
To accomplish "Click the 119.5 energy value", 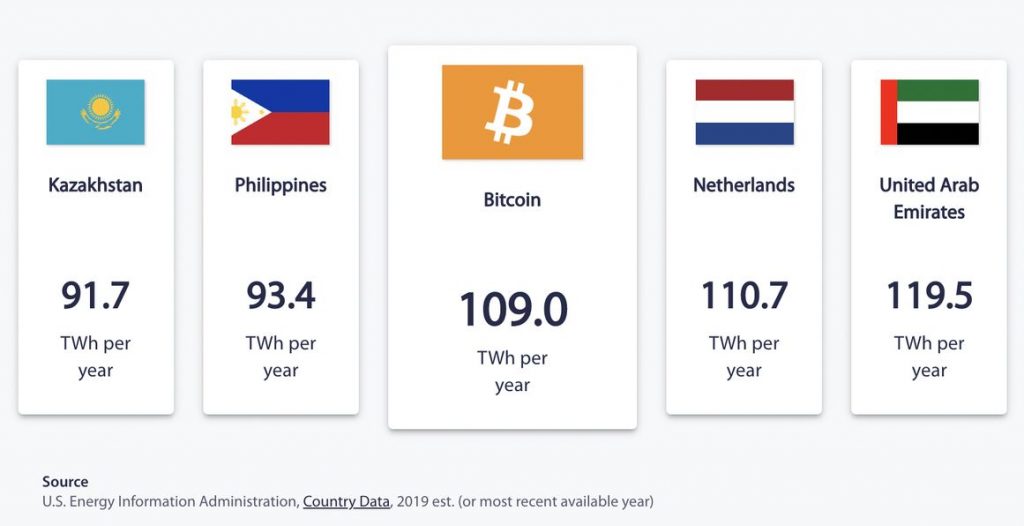I will pos(929,295).
